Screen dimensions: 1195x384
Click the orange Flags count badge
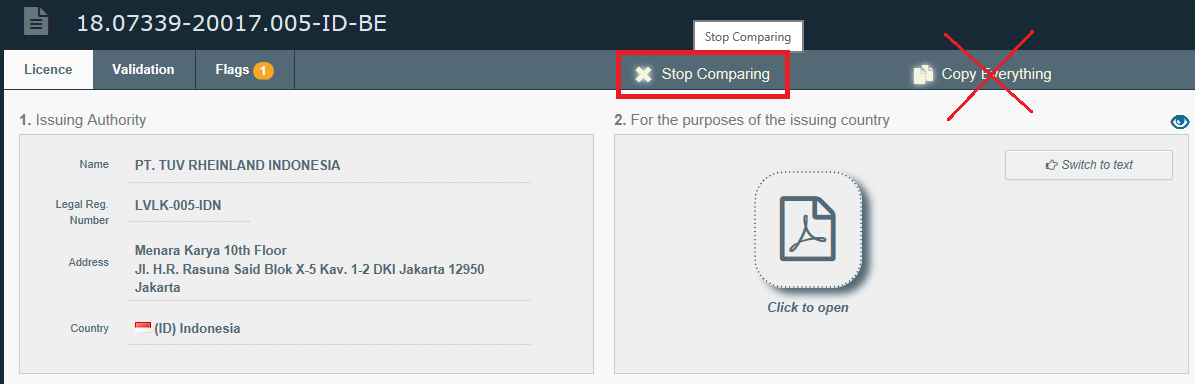(x=263, y=71)
